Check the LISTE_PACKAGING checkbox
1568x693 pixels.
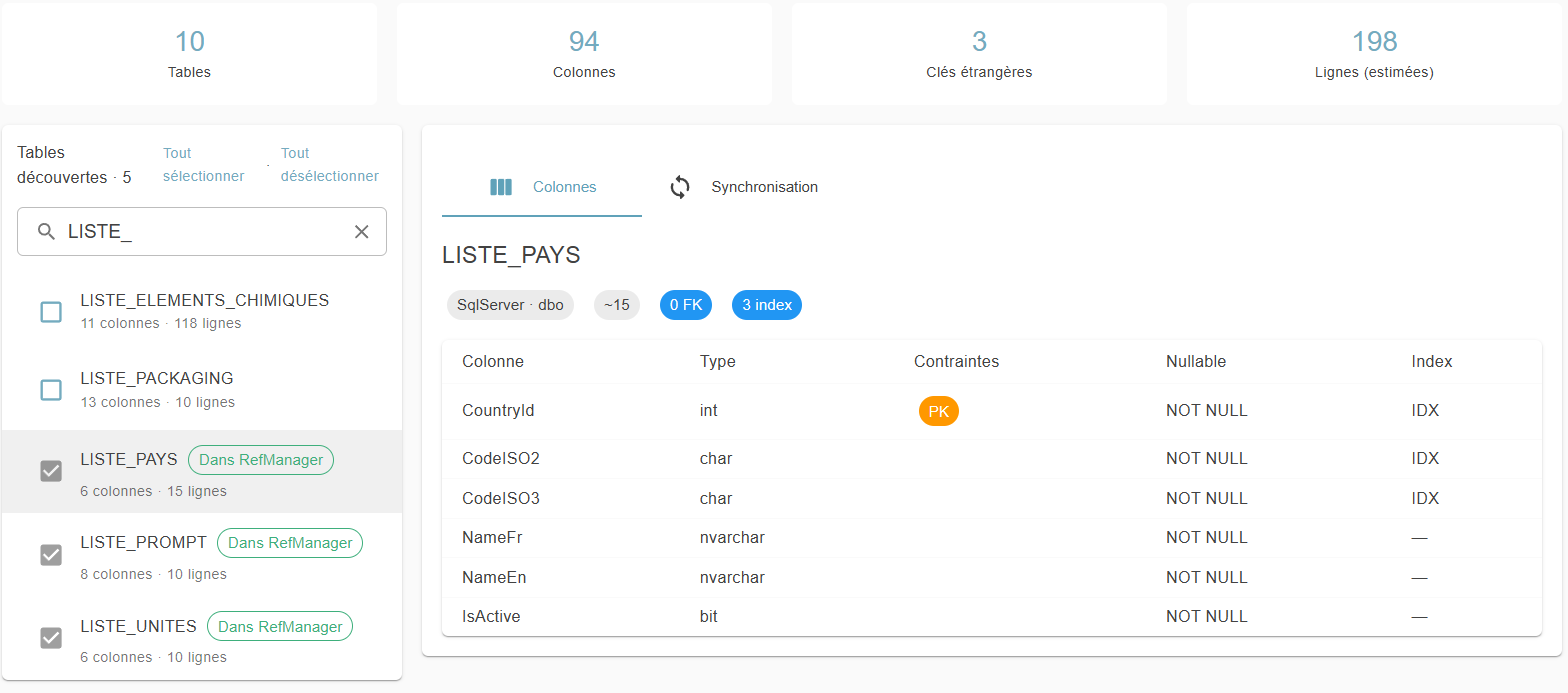pos(51,390)
